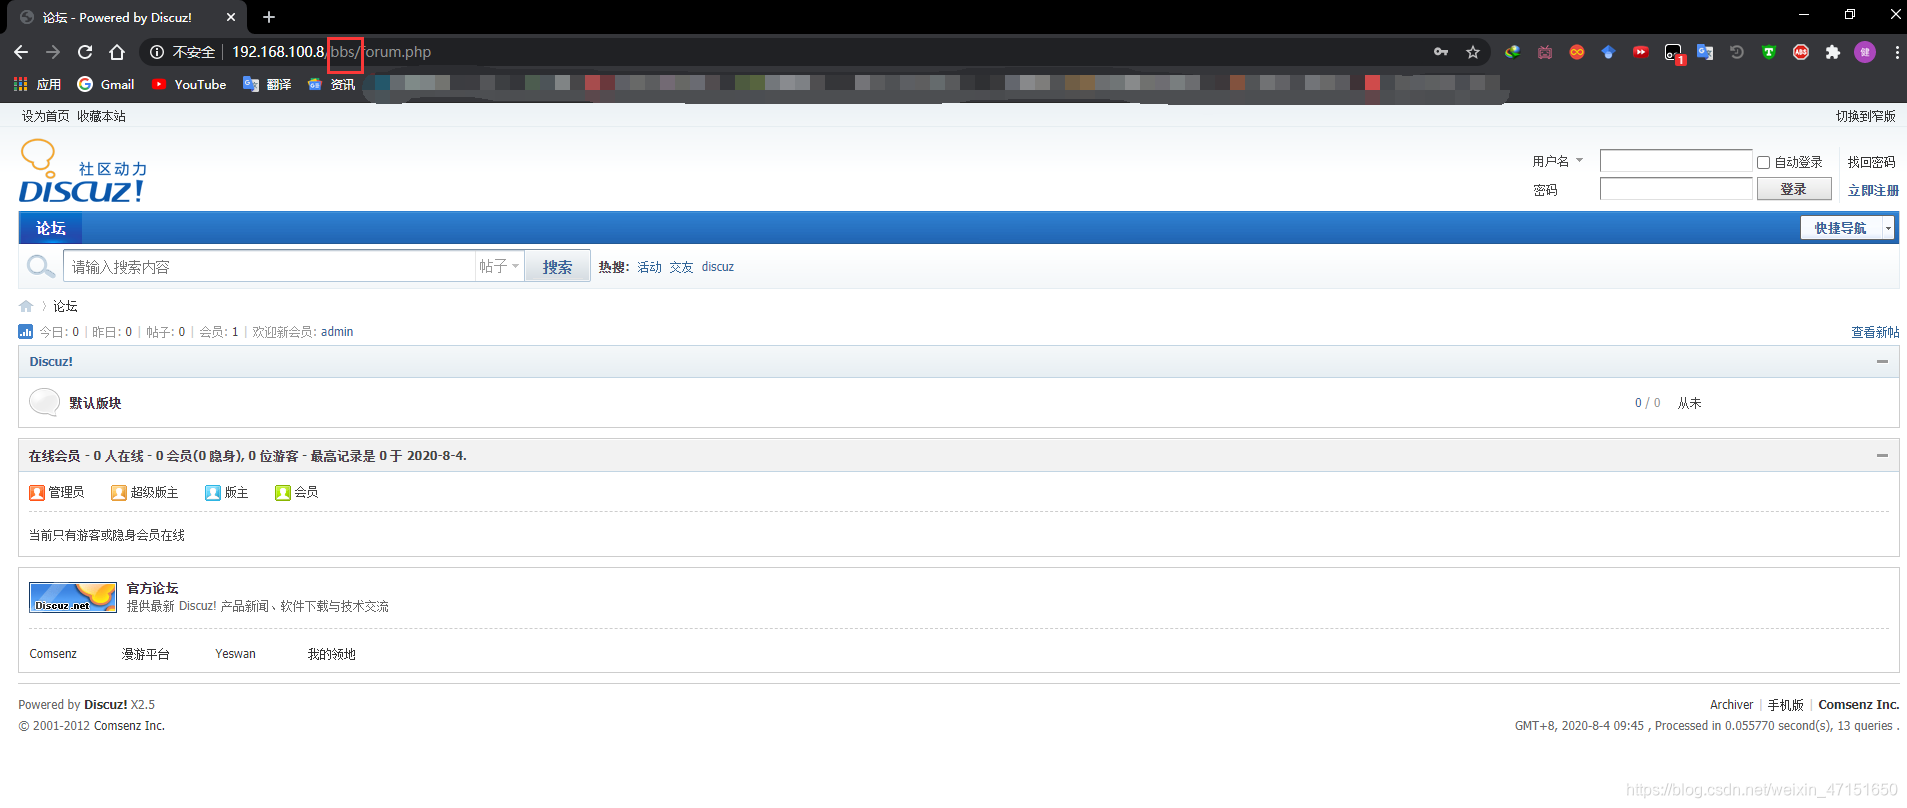Collapse the Discuz! category section
The height and width of the screenshot is (808, 1907).
(x=1882, y=362)
